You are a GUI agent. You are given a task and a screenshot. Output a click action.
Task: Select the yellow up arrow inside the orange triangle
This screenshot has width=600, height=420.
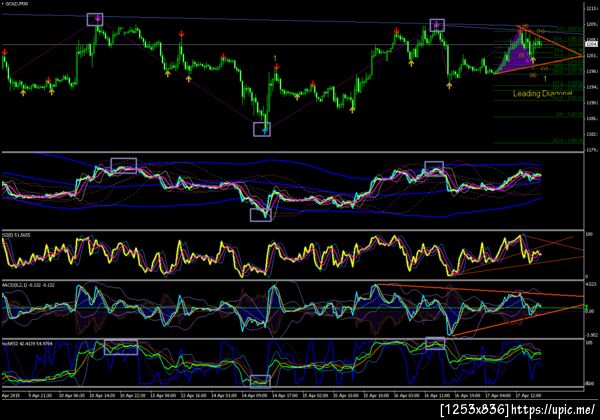(x=533, y=60)
